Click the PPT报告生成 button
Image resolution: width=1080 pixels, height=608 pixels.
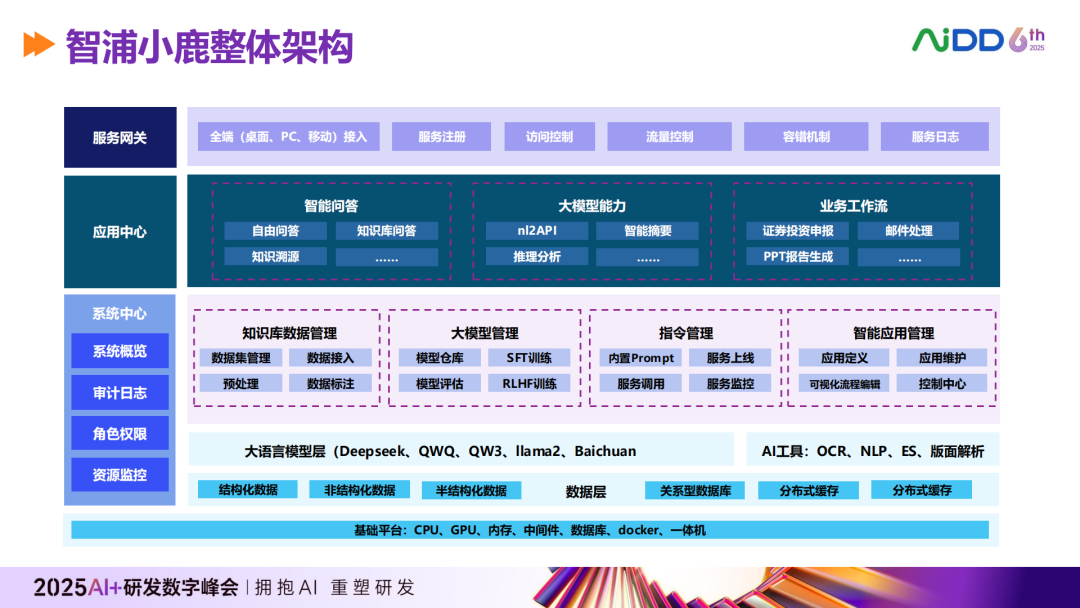coord(800,256)
